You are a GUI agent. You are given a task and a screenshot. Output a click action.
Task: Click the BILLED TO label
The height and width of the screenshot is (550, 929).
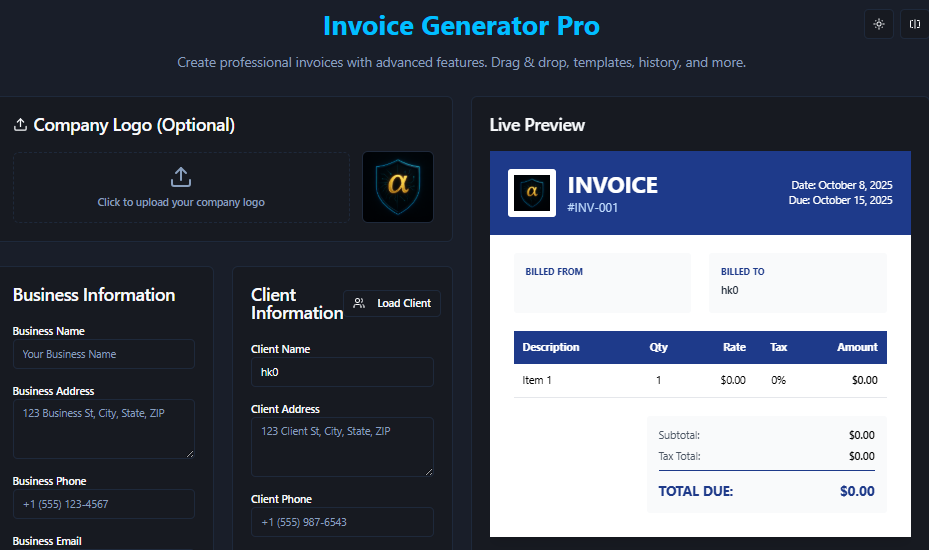[742, 271]
